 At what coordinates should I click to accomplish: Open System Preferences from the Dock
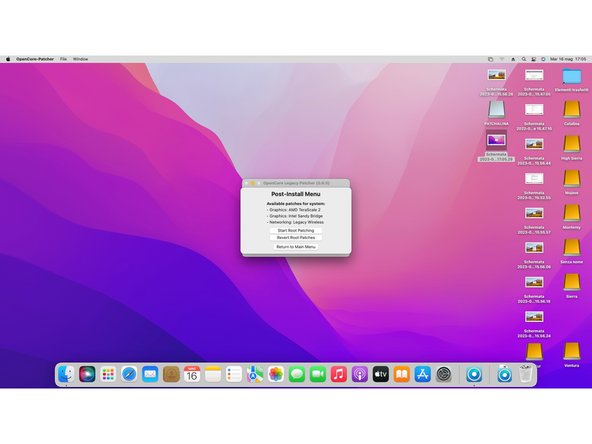(x=444, y=374)
